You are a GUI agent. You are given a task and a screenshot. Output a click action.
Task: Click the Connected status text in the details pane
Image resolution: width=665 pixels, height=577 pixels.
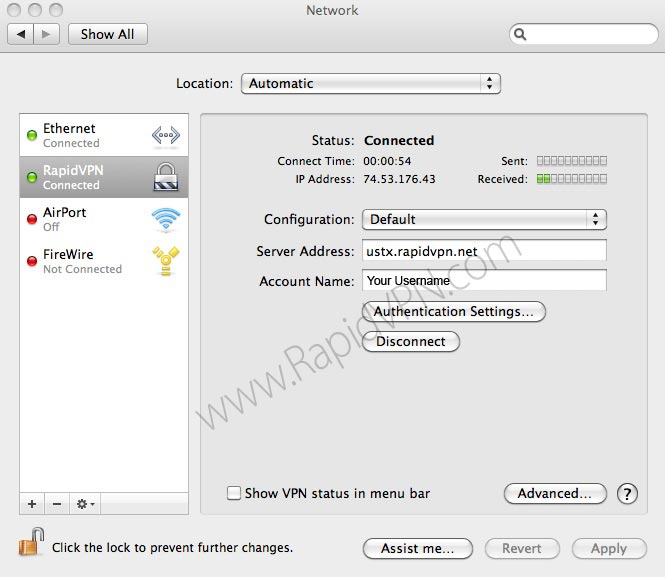coord(399,140)
